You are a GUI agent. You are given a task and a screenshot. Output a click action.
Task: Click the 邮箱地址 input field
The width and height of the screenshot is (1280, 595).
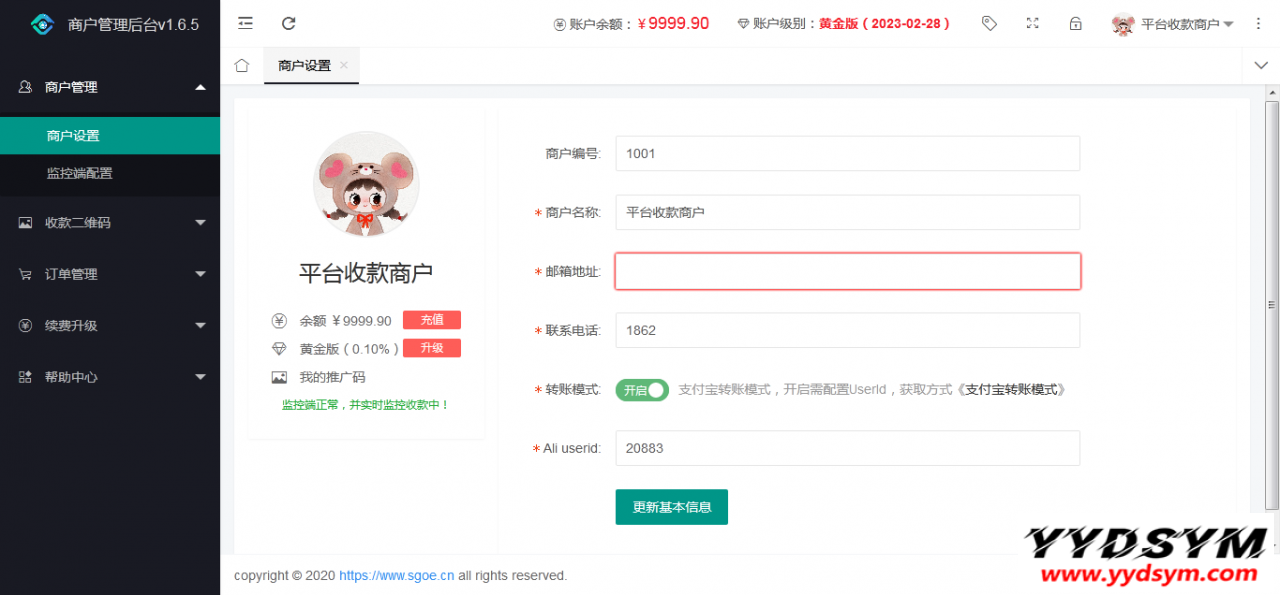pos(847,271)
